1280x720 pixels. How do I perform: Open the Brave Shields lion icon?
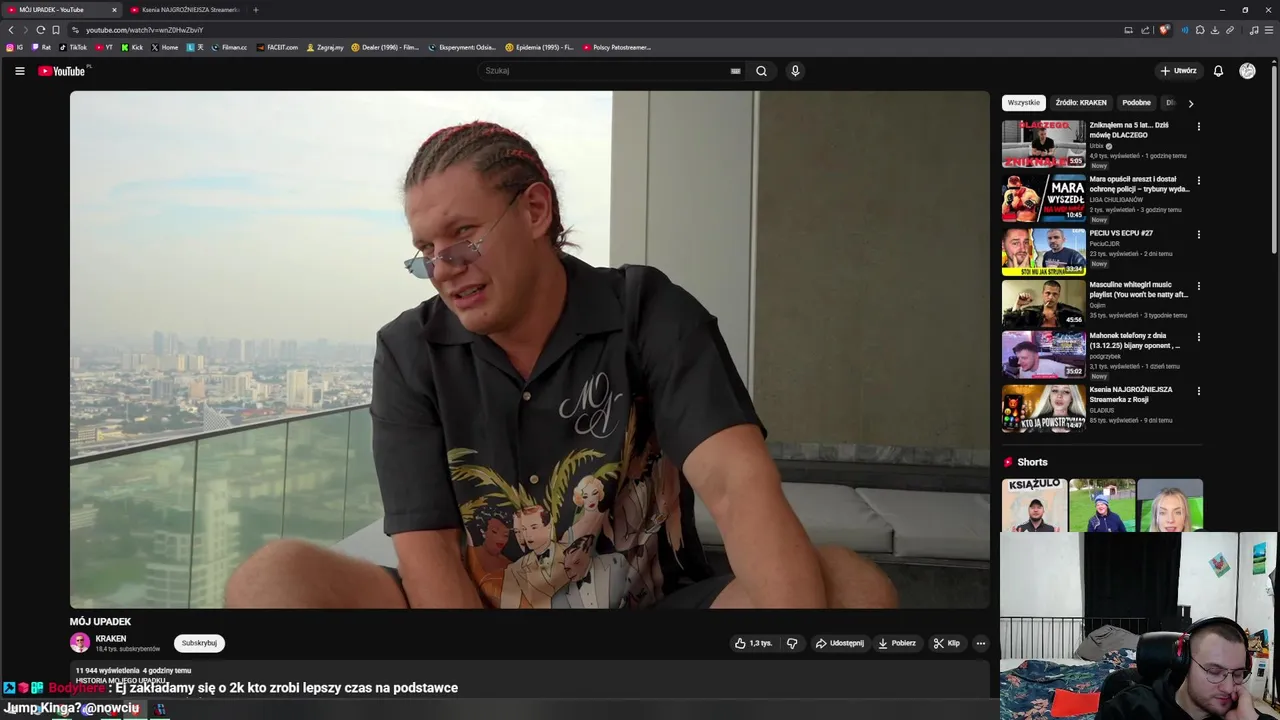1164,30
